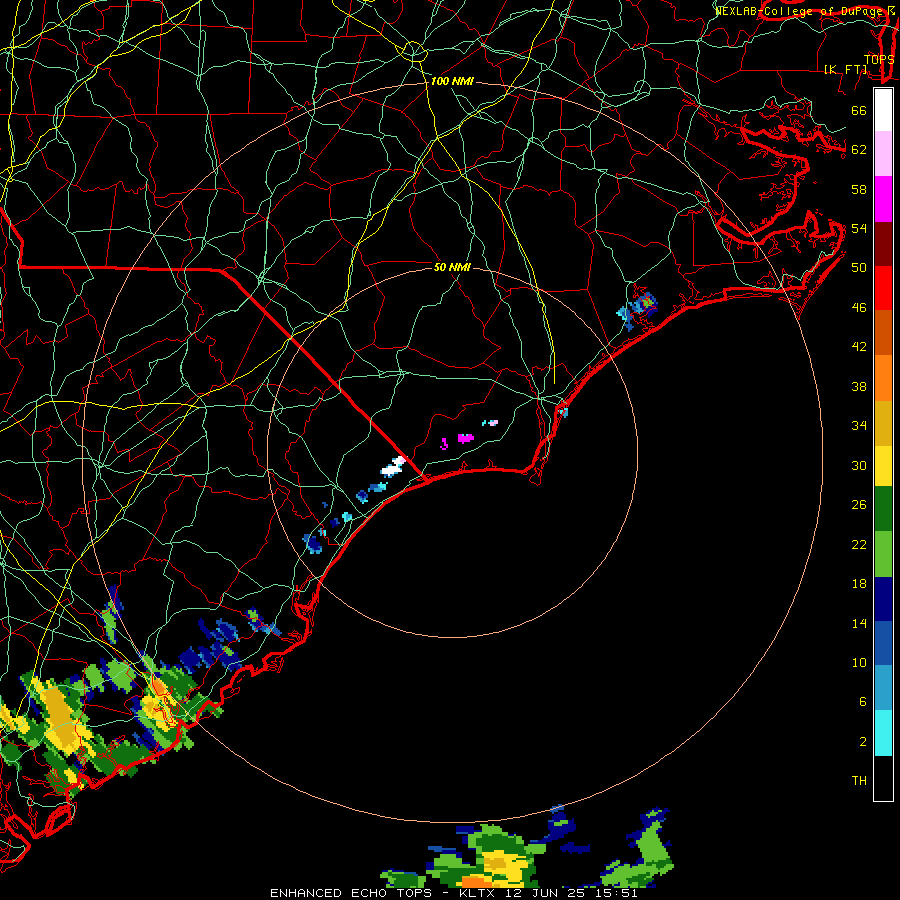The height and width of the screenshot is (900, 900).
Task: Click the white echo near the state border
Action: pyautogui.click(x=394, y=467)
